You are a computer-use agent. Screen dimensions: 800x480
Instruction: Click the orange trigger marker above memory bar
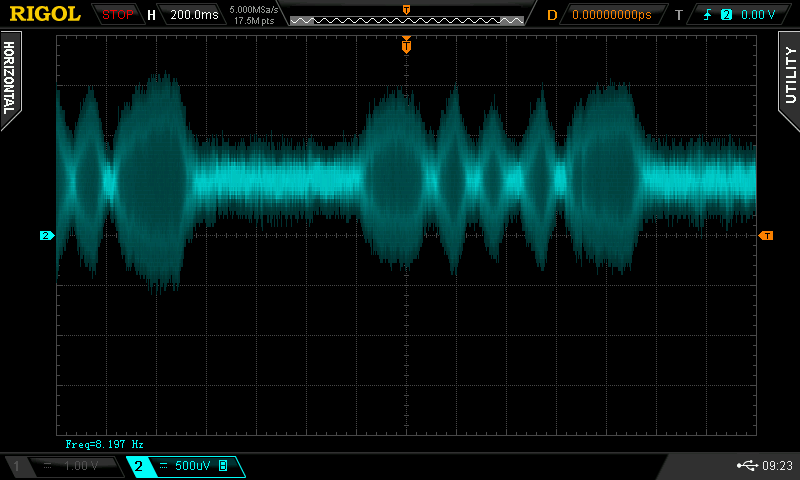(407, 10)
